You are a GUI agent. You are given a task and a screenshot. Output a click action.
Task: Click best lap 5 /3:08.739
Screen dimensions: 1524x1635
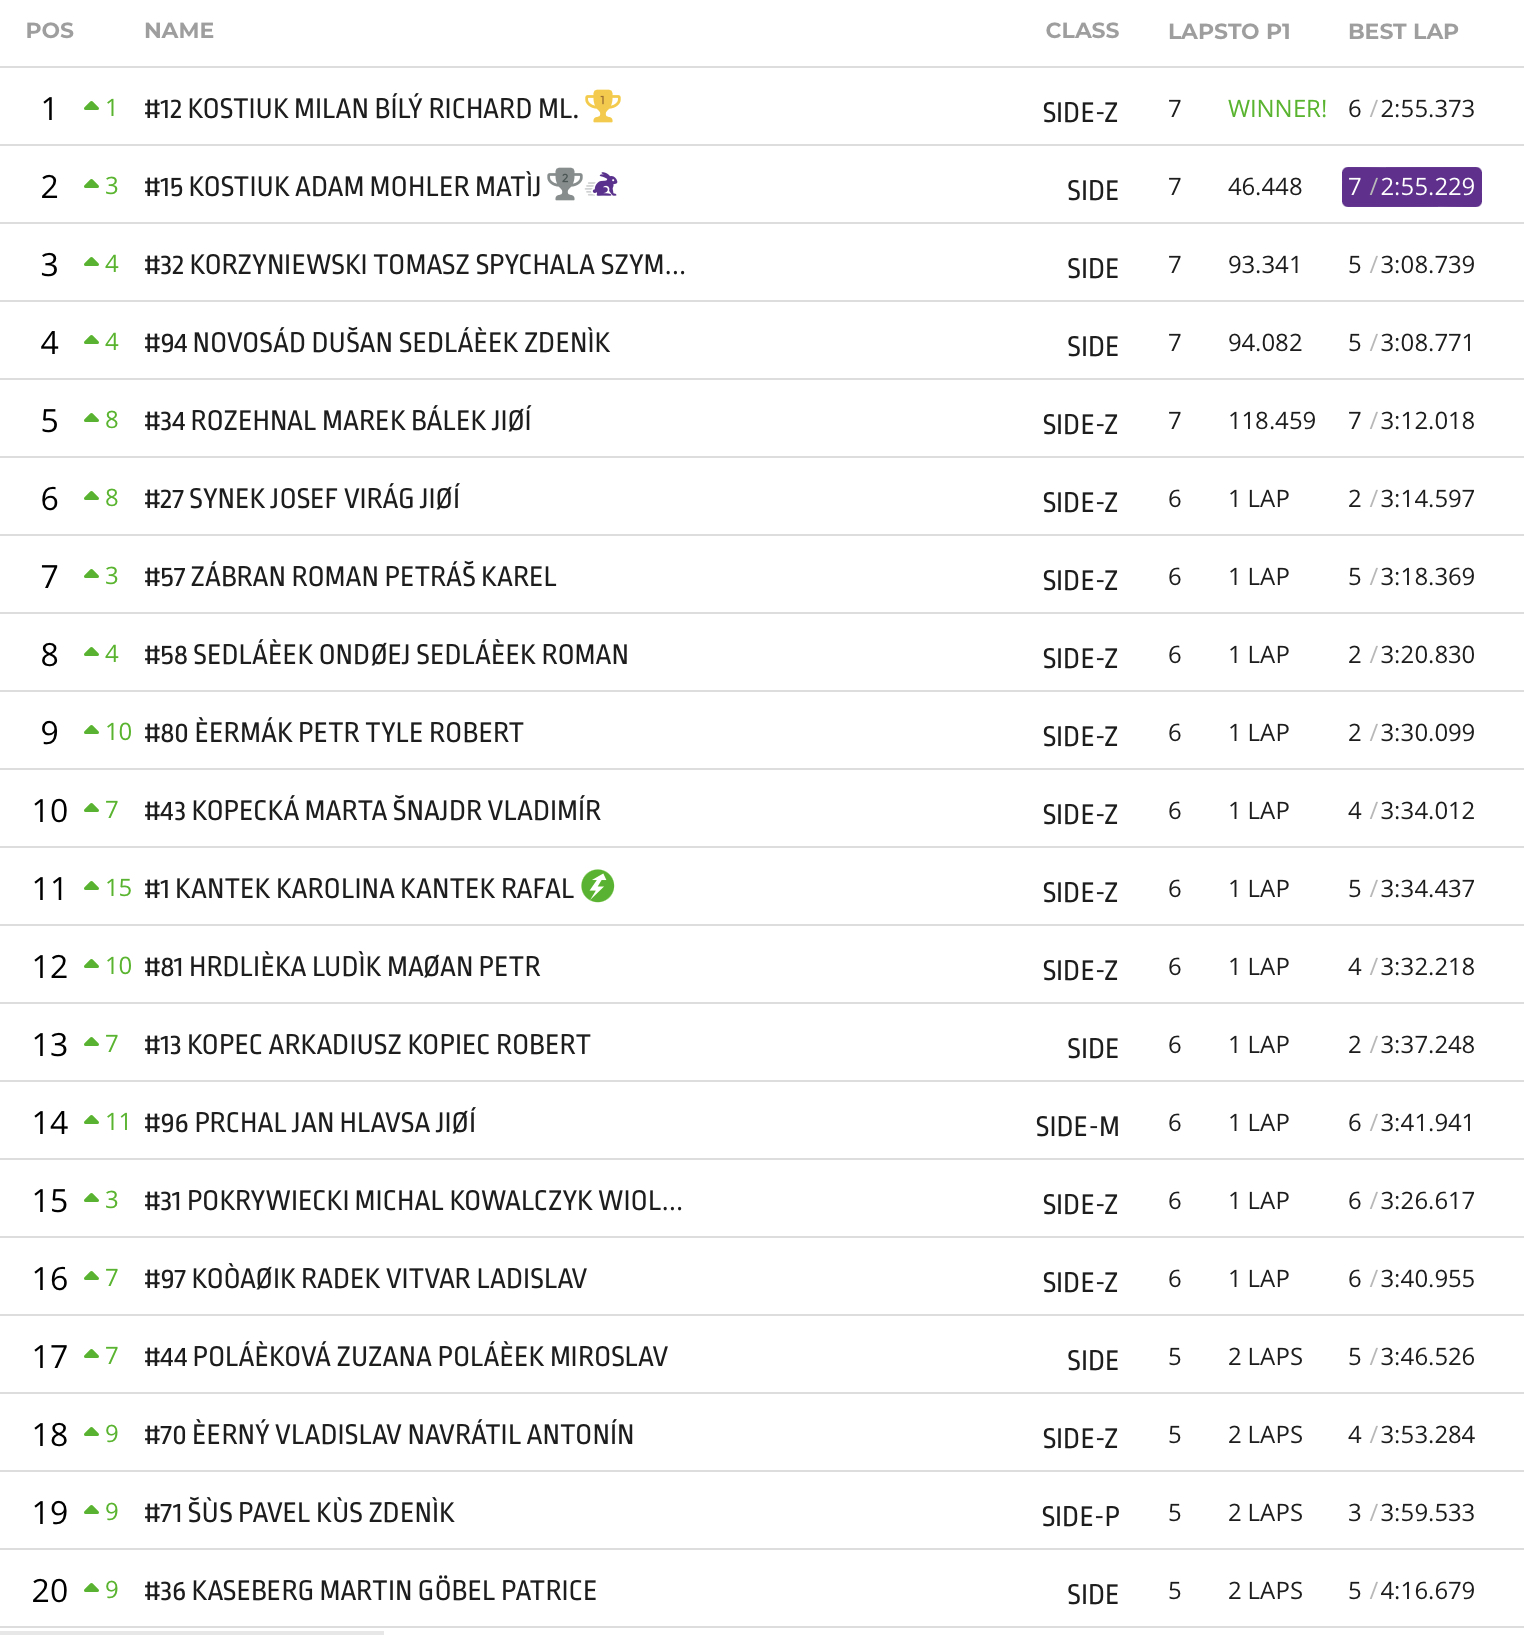(x=1411, y=264)
